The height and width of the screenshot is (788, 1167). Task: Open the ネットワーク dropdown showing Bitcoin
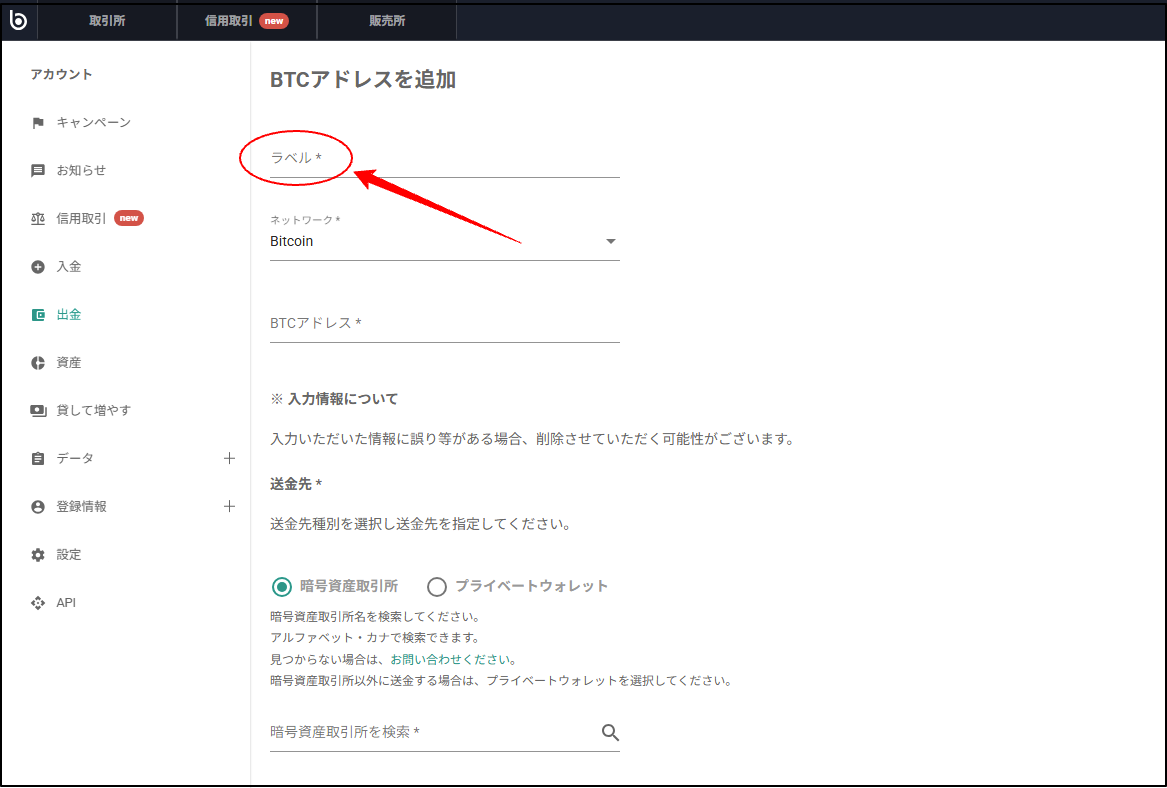coord(610,241)
